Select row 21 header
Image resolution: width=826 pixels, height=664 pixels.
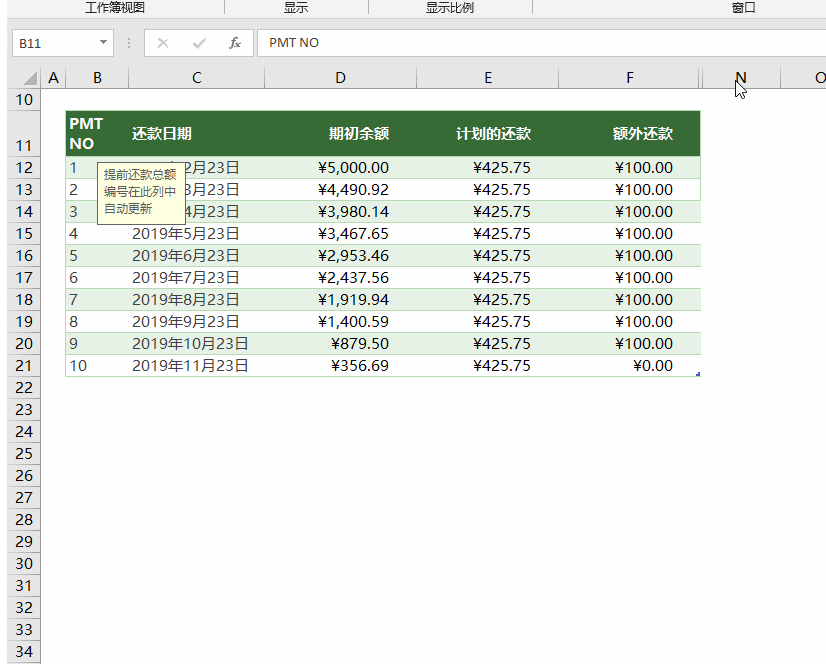point(24,366)
